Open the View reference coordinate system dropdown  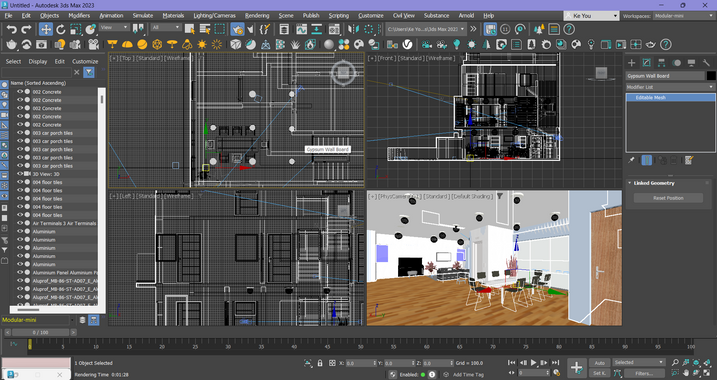point(114,27)
